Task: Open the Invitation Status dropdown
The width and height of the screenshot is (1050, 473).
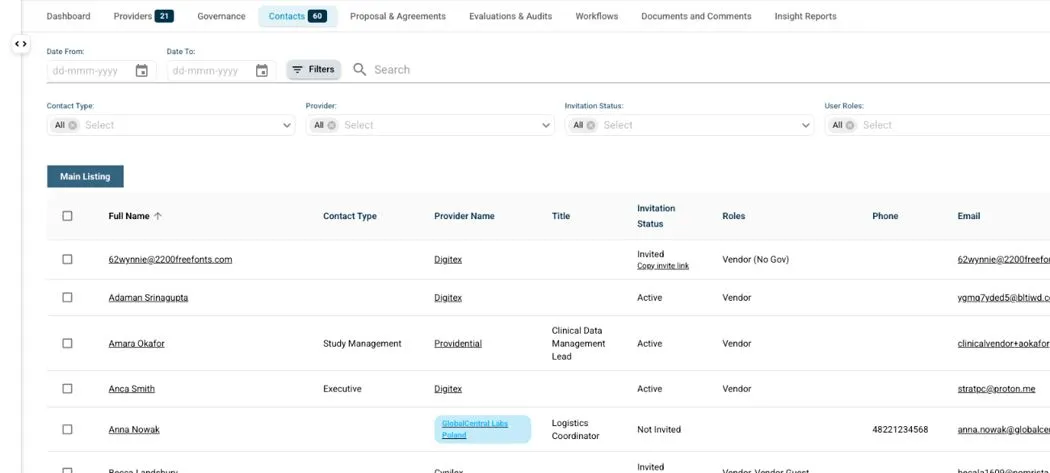Action: 806,125
